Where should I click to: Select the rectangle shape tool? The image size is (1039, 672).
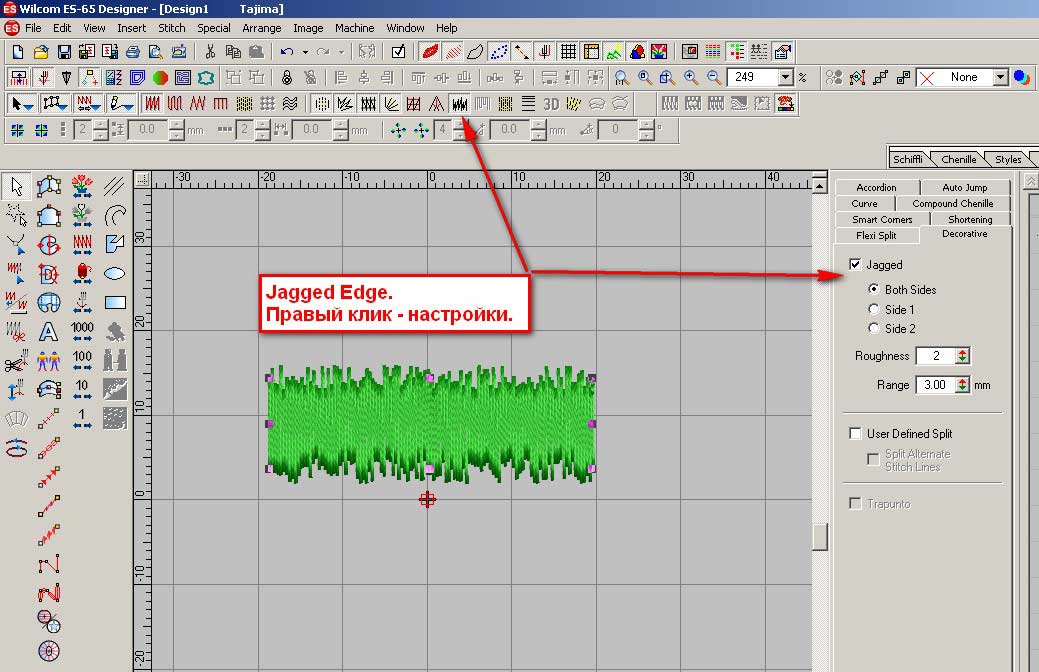coord(115,303)
